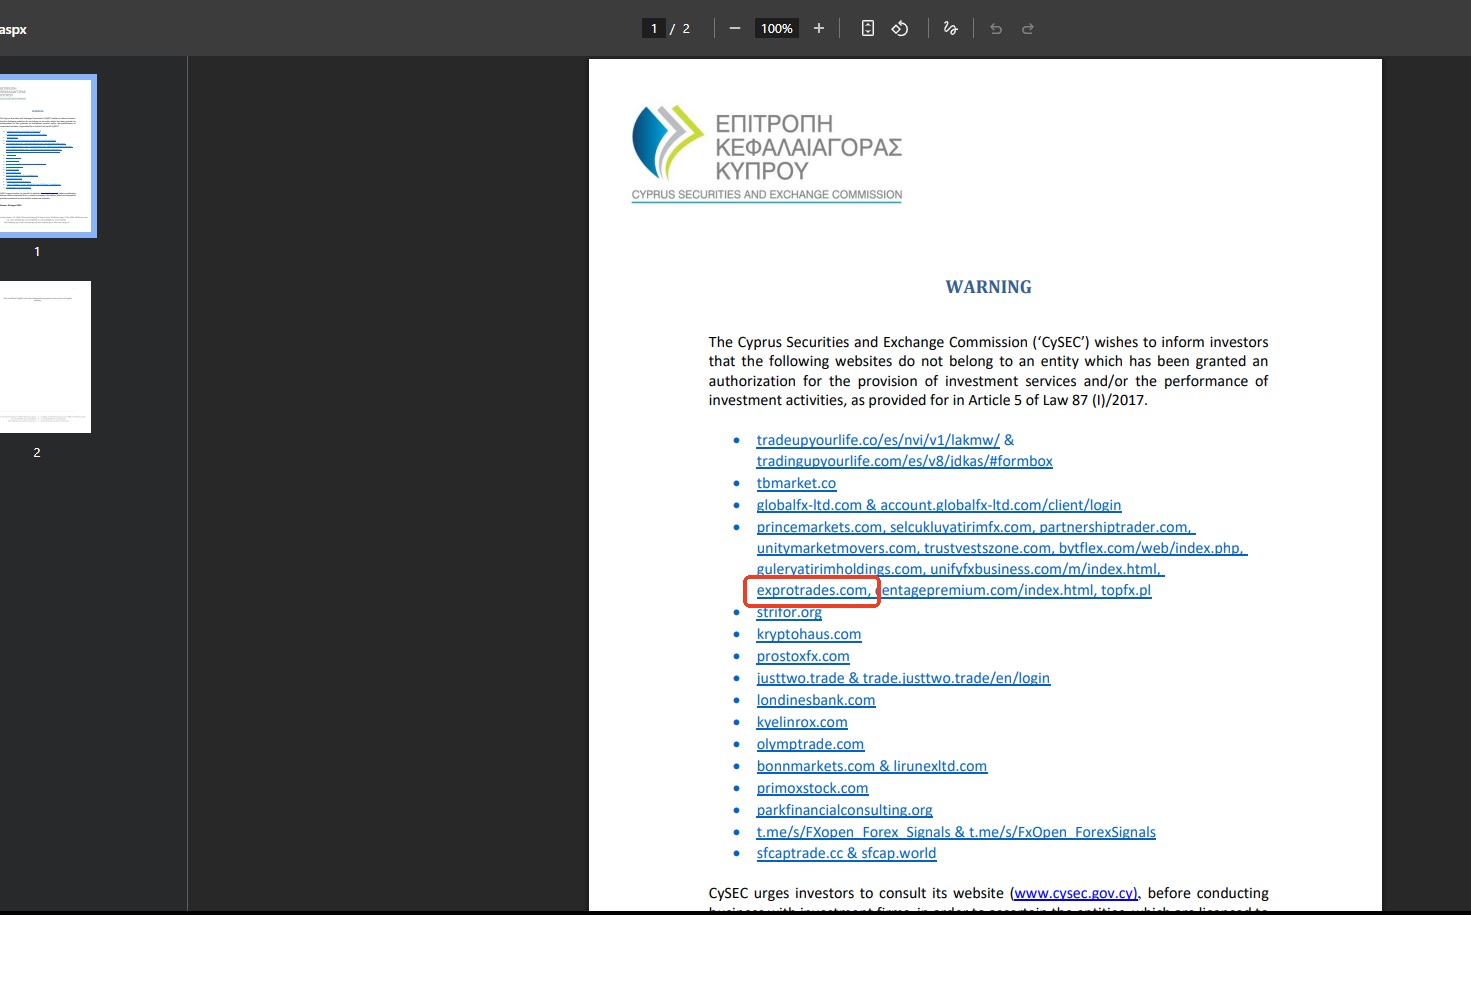1471x989 pixels.
Task: Zoom in using the plus icon
Action: click(x=819, y=29)
